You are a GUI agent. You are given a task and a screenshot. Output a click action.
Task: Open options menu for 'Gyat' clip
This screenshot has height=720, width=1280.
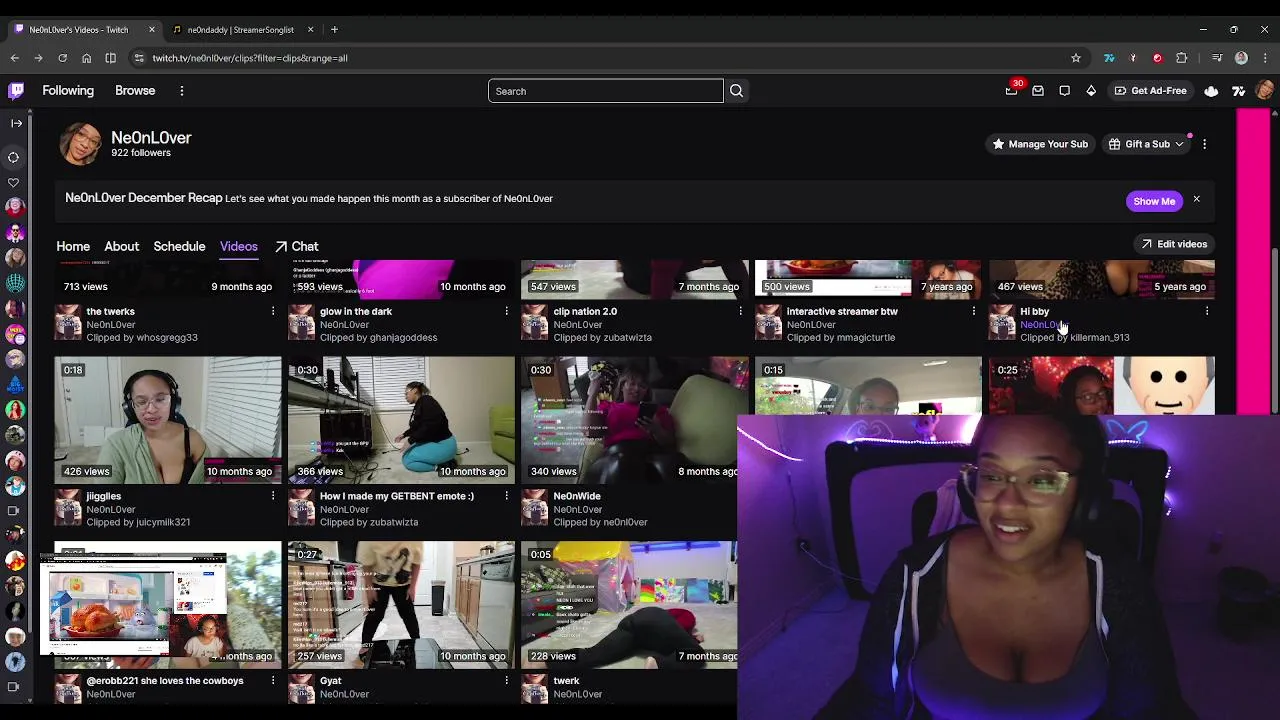(x=506, y=680)
